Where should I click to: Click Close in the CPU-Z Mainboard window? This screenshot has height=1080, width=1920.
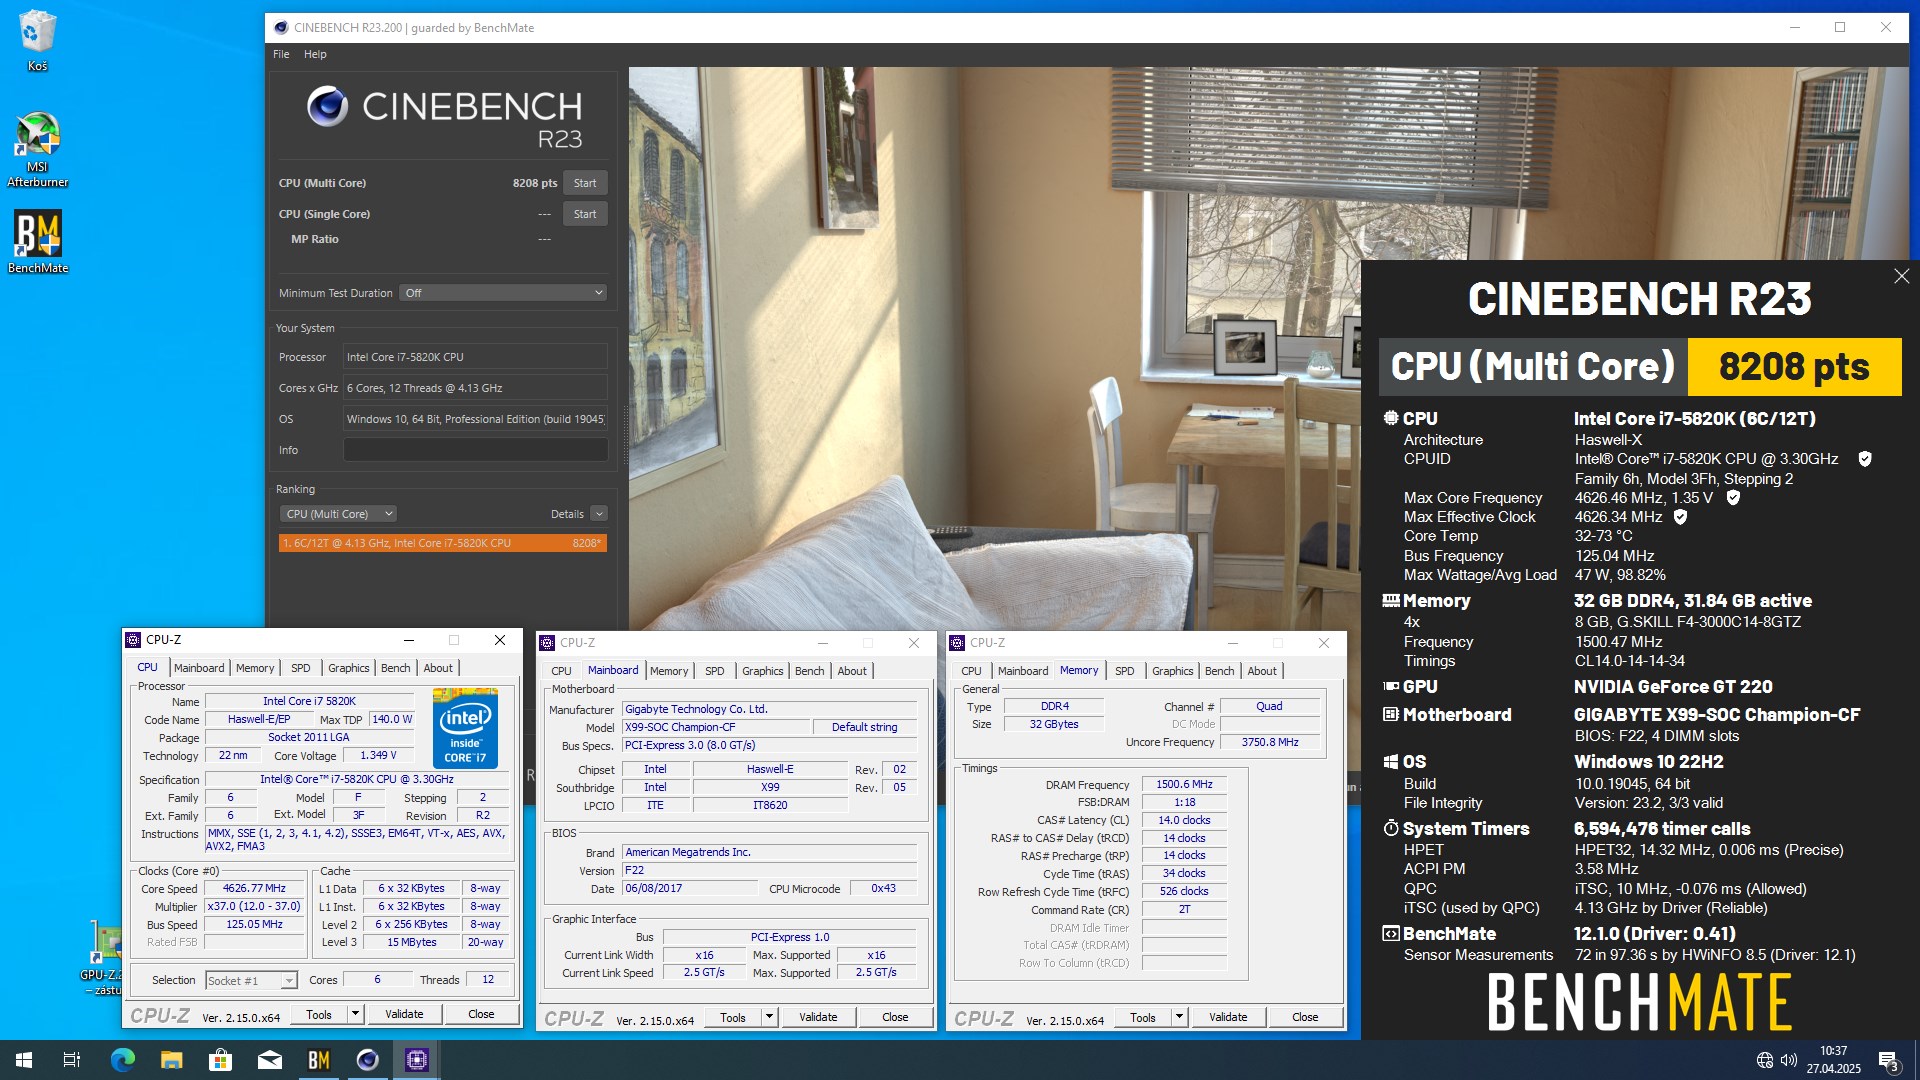895,1017
